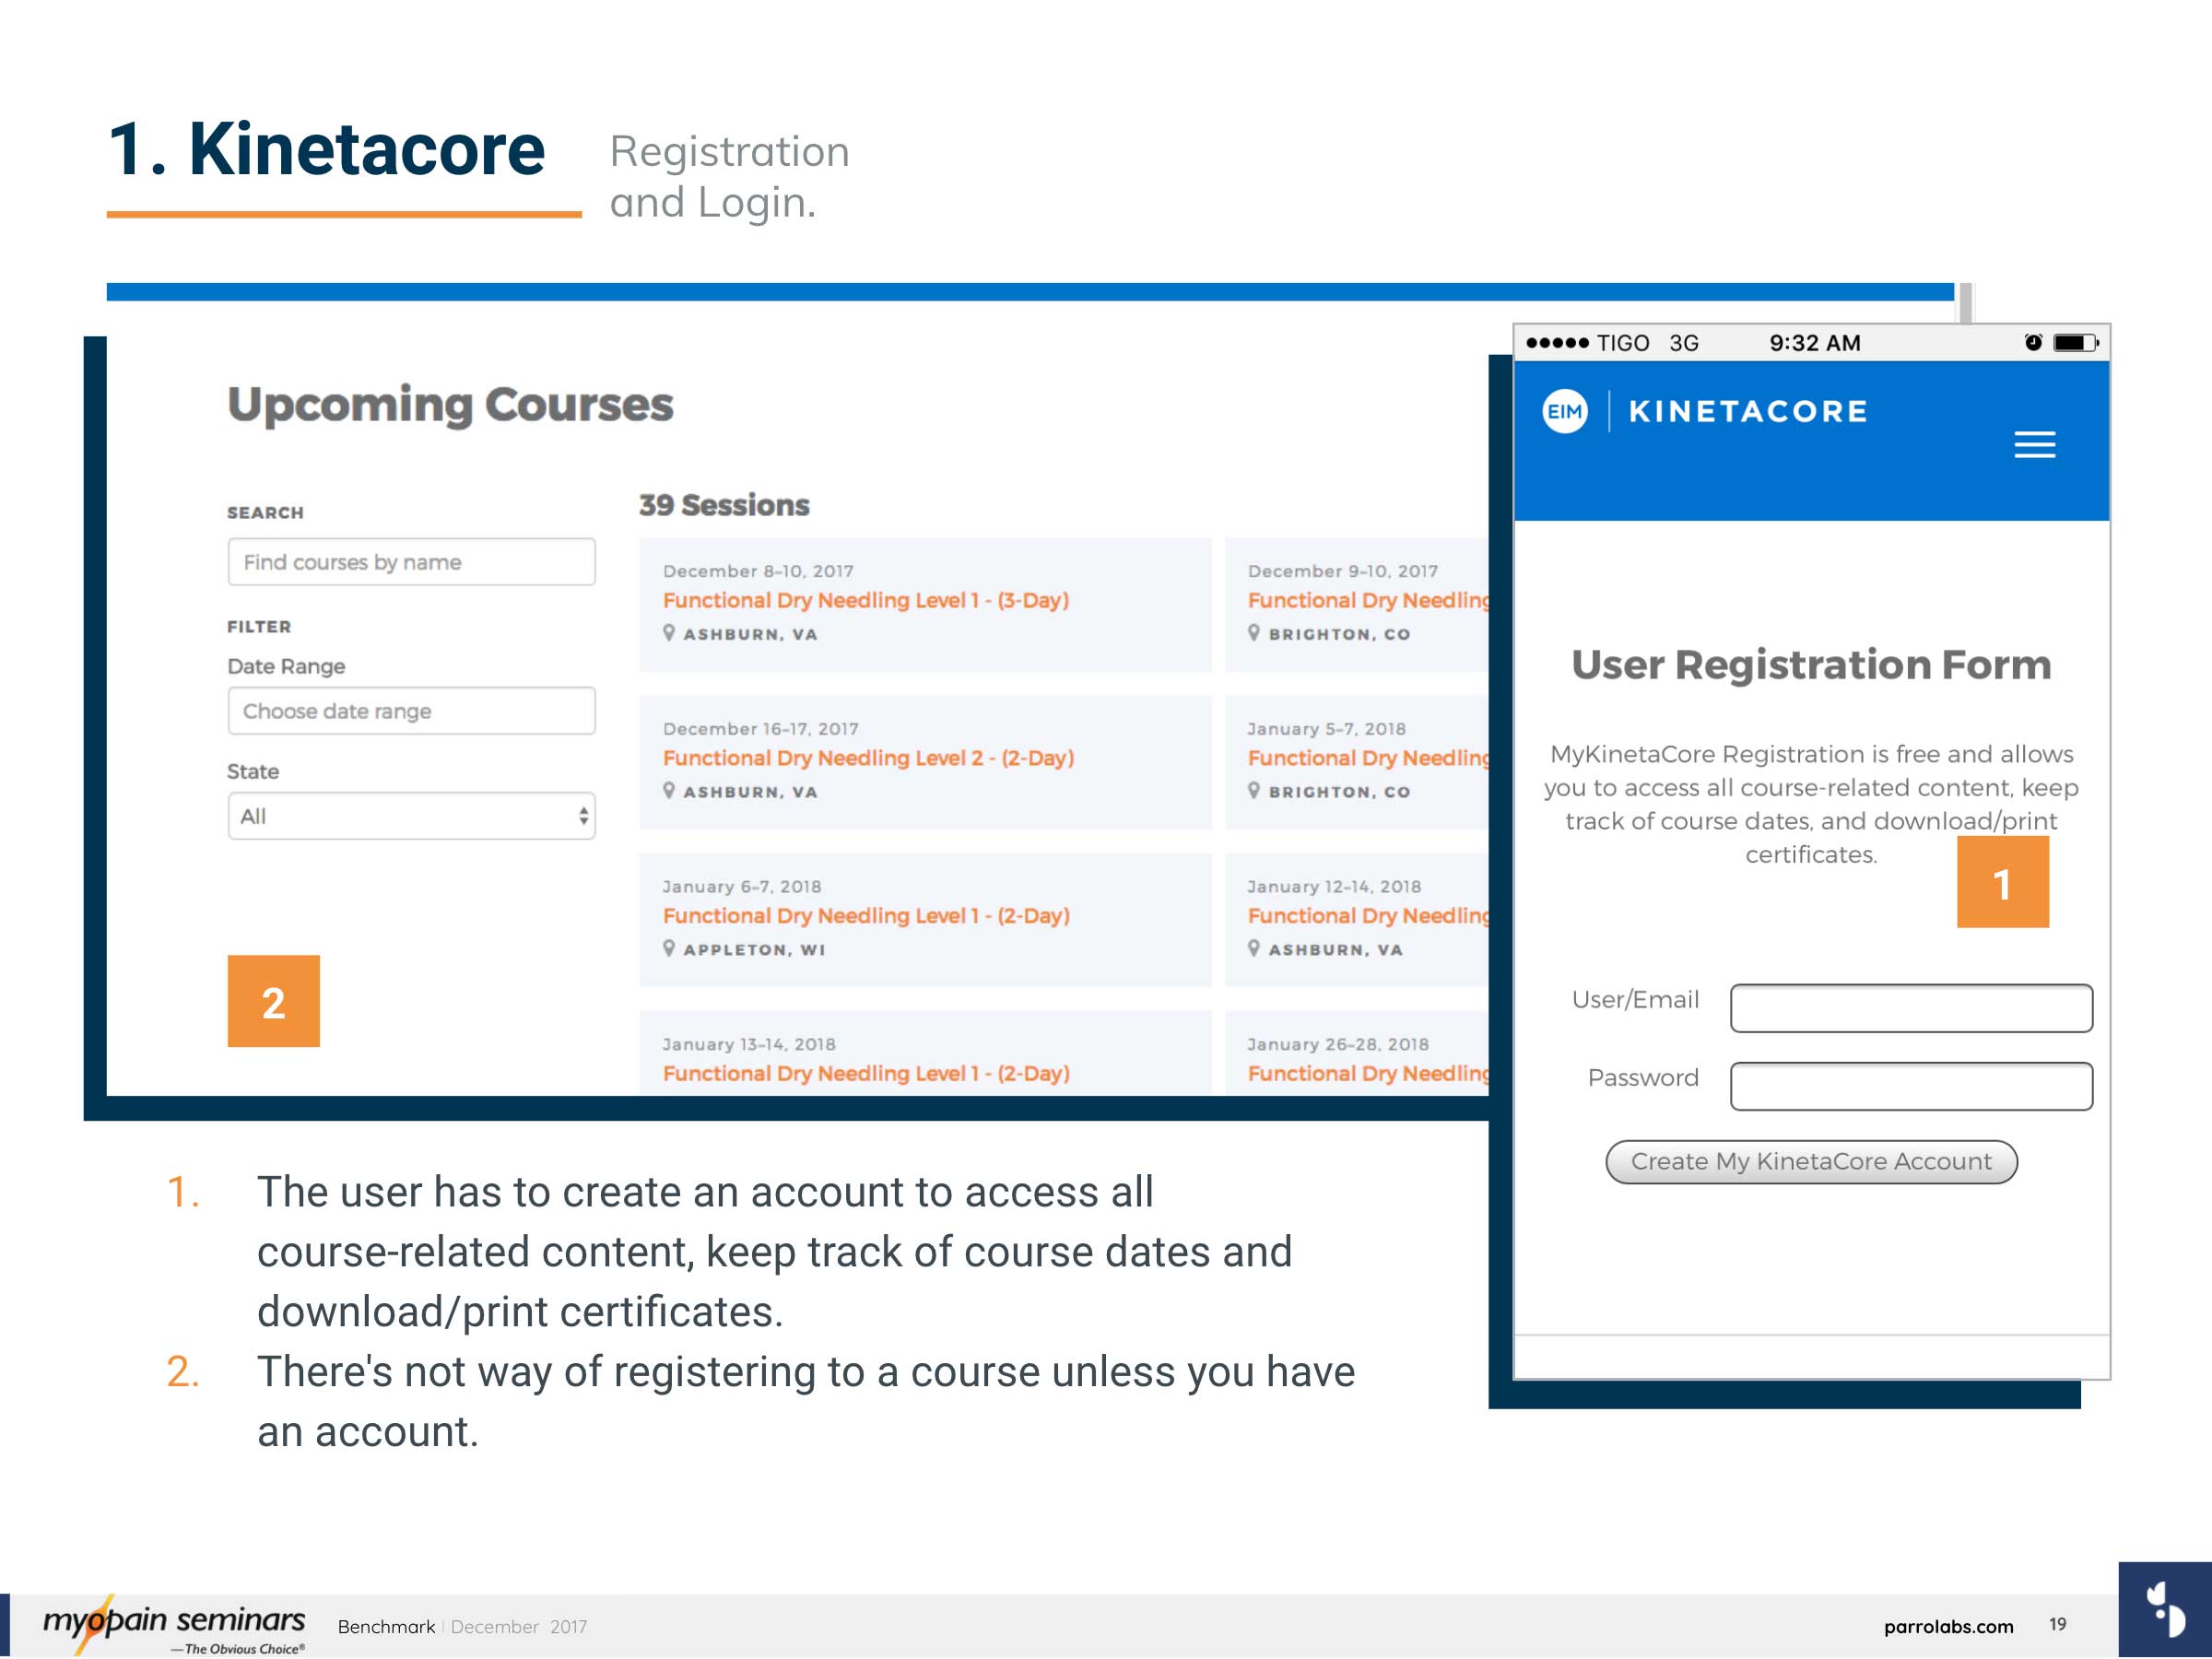
Task: Focus the Password input field
Action: tap(1910, 1085)
